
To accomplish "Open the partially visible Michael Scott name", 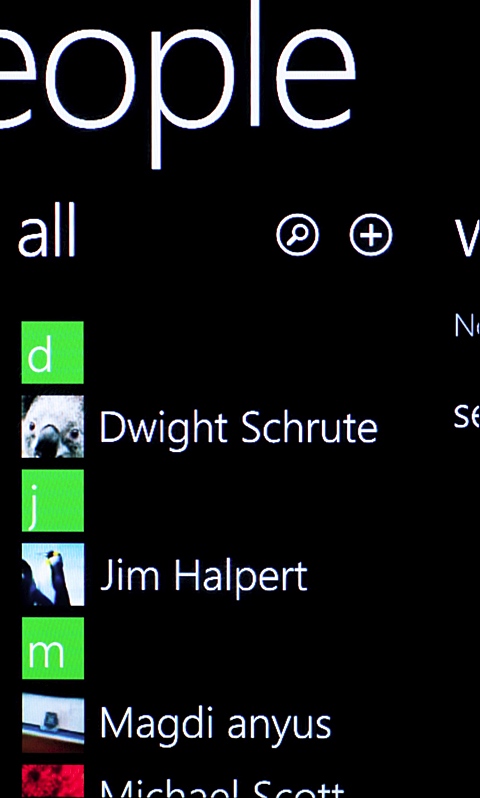I will 222,788.
